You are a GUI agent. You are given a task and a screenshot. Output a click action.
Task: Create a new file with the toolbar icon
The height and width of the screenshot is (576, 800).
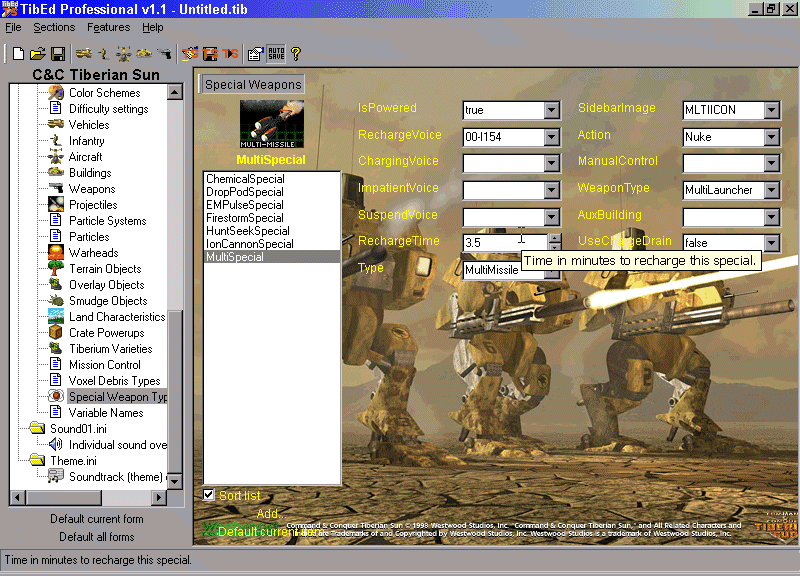pos(18,54)
